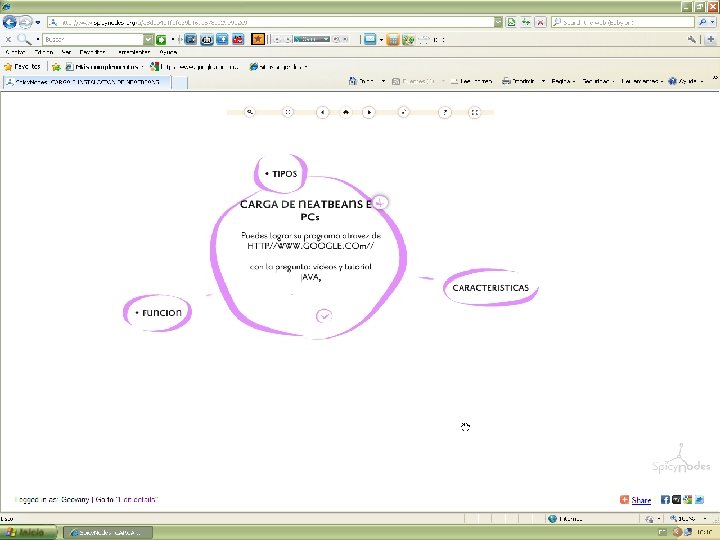Click the red video toolbar icon
Screen dimensions: 720x540
tap(238, 39)
